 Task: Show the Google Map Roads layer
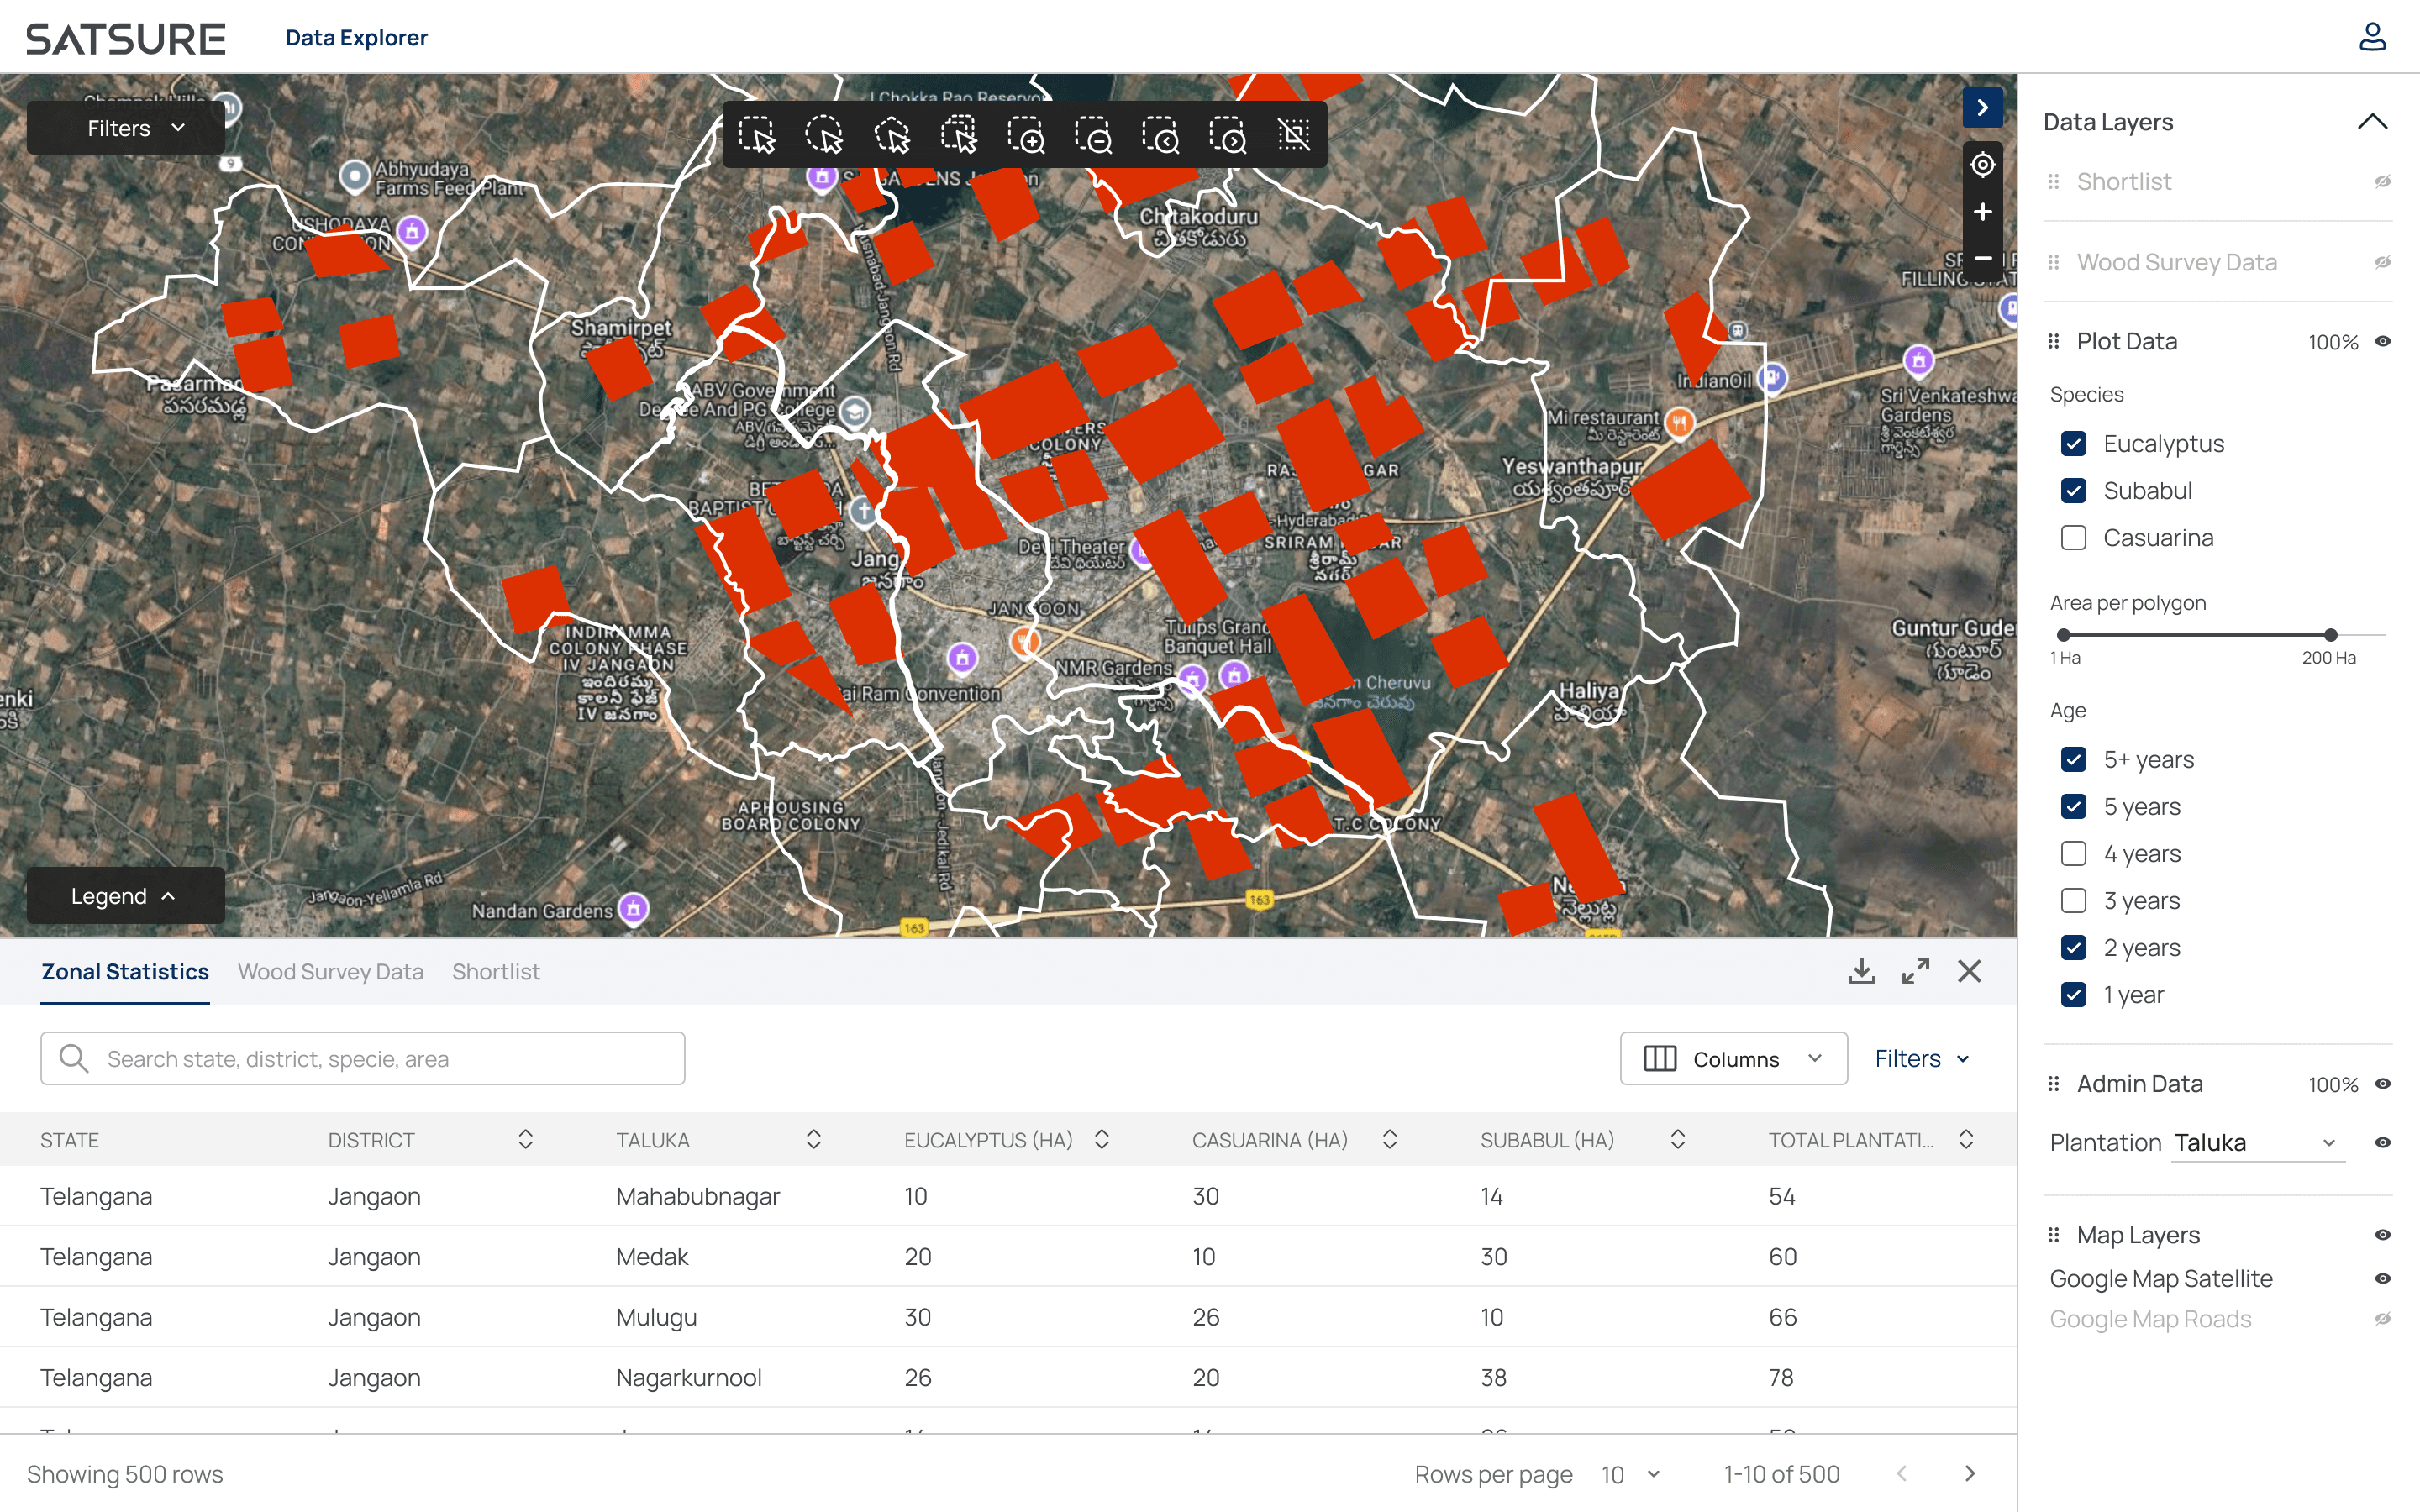tap(2382, 1319)
